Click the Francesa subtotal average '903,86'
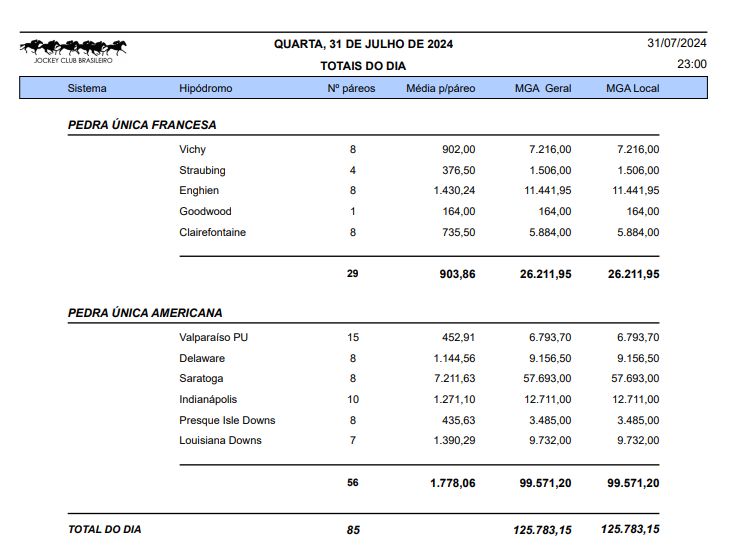The height and width of the screenshot is (547, 734). [457, 274]
